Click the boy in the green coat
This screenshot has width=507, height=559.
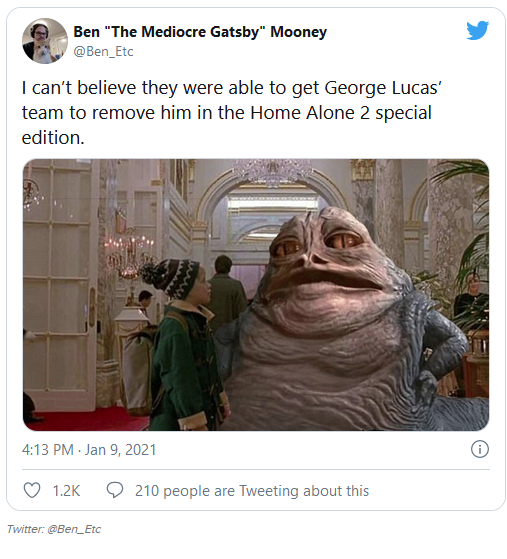pyautogui.click(x=184, y=346)
